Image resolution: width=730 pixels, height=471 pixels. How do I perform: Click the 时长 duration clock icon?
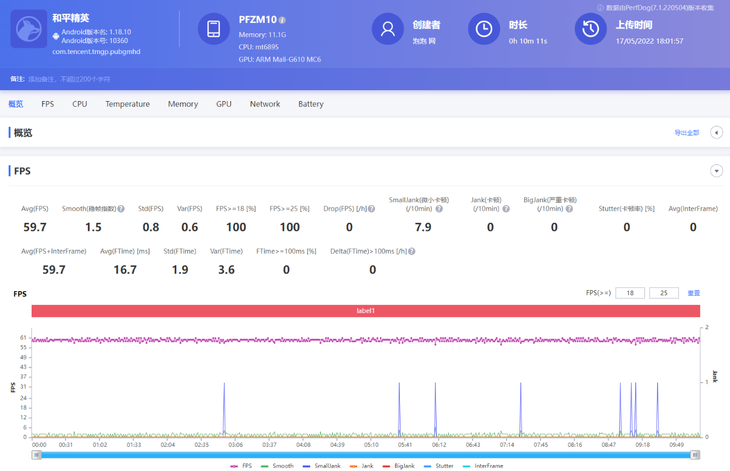pos(483,30)
